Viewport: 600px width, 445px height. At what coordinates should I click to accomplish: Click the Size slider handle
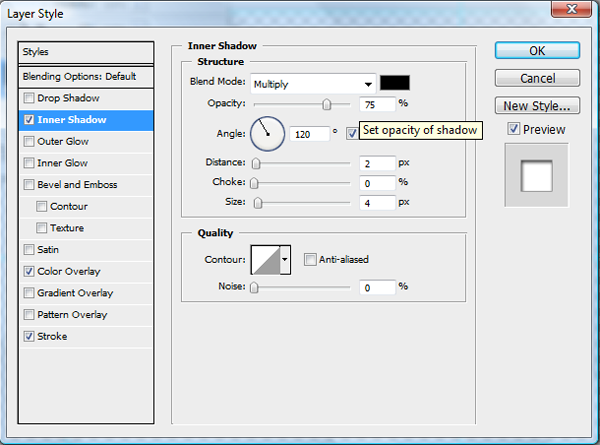pos(258,203)
